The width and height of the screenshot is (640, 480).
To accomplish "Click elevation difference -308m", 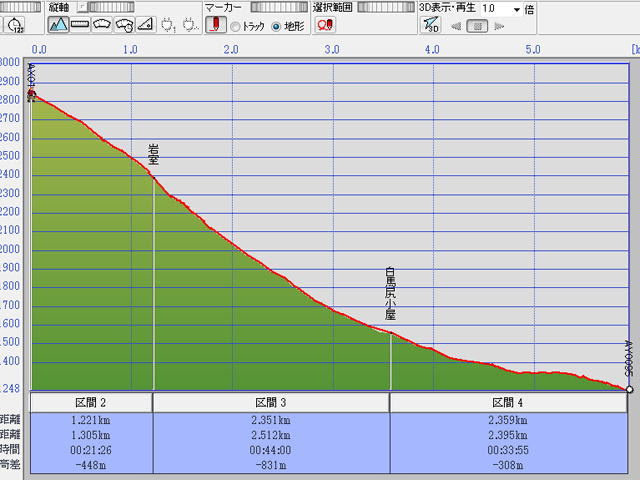I will point(508,465).
